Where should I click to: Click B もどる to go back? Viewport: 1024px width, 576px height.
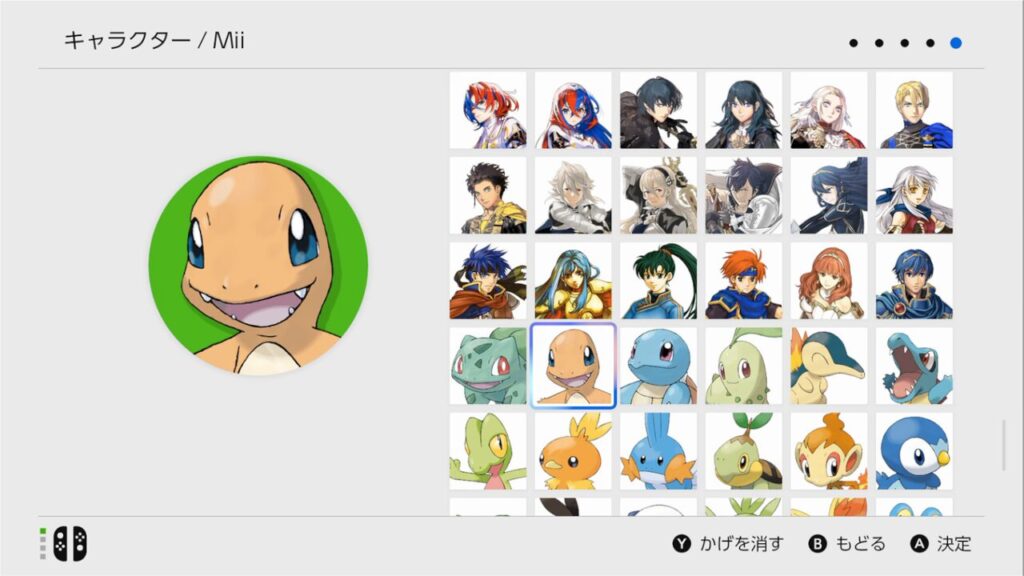(847, 543)
